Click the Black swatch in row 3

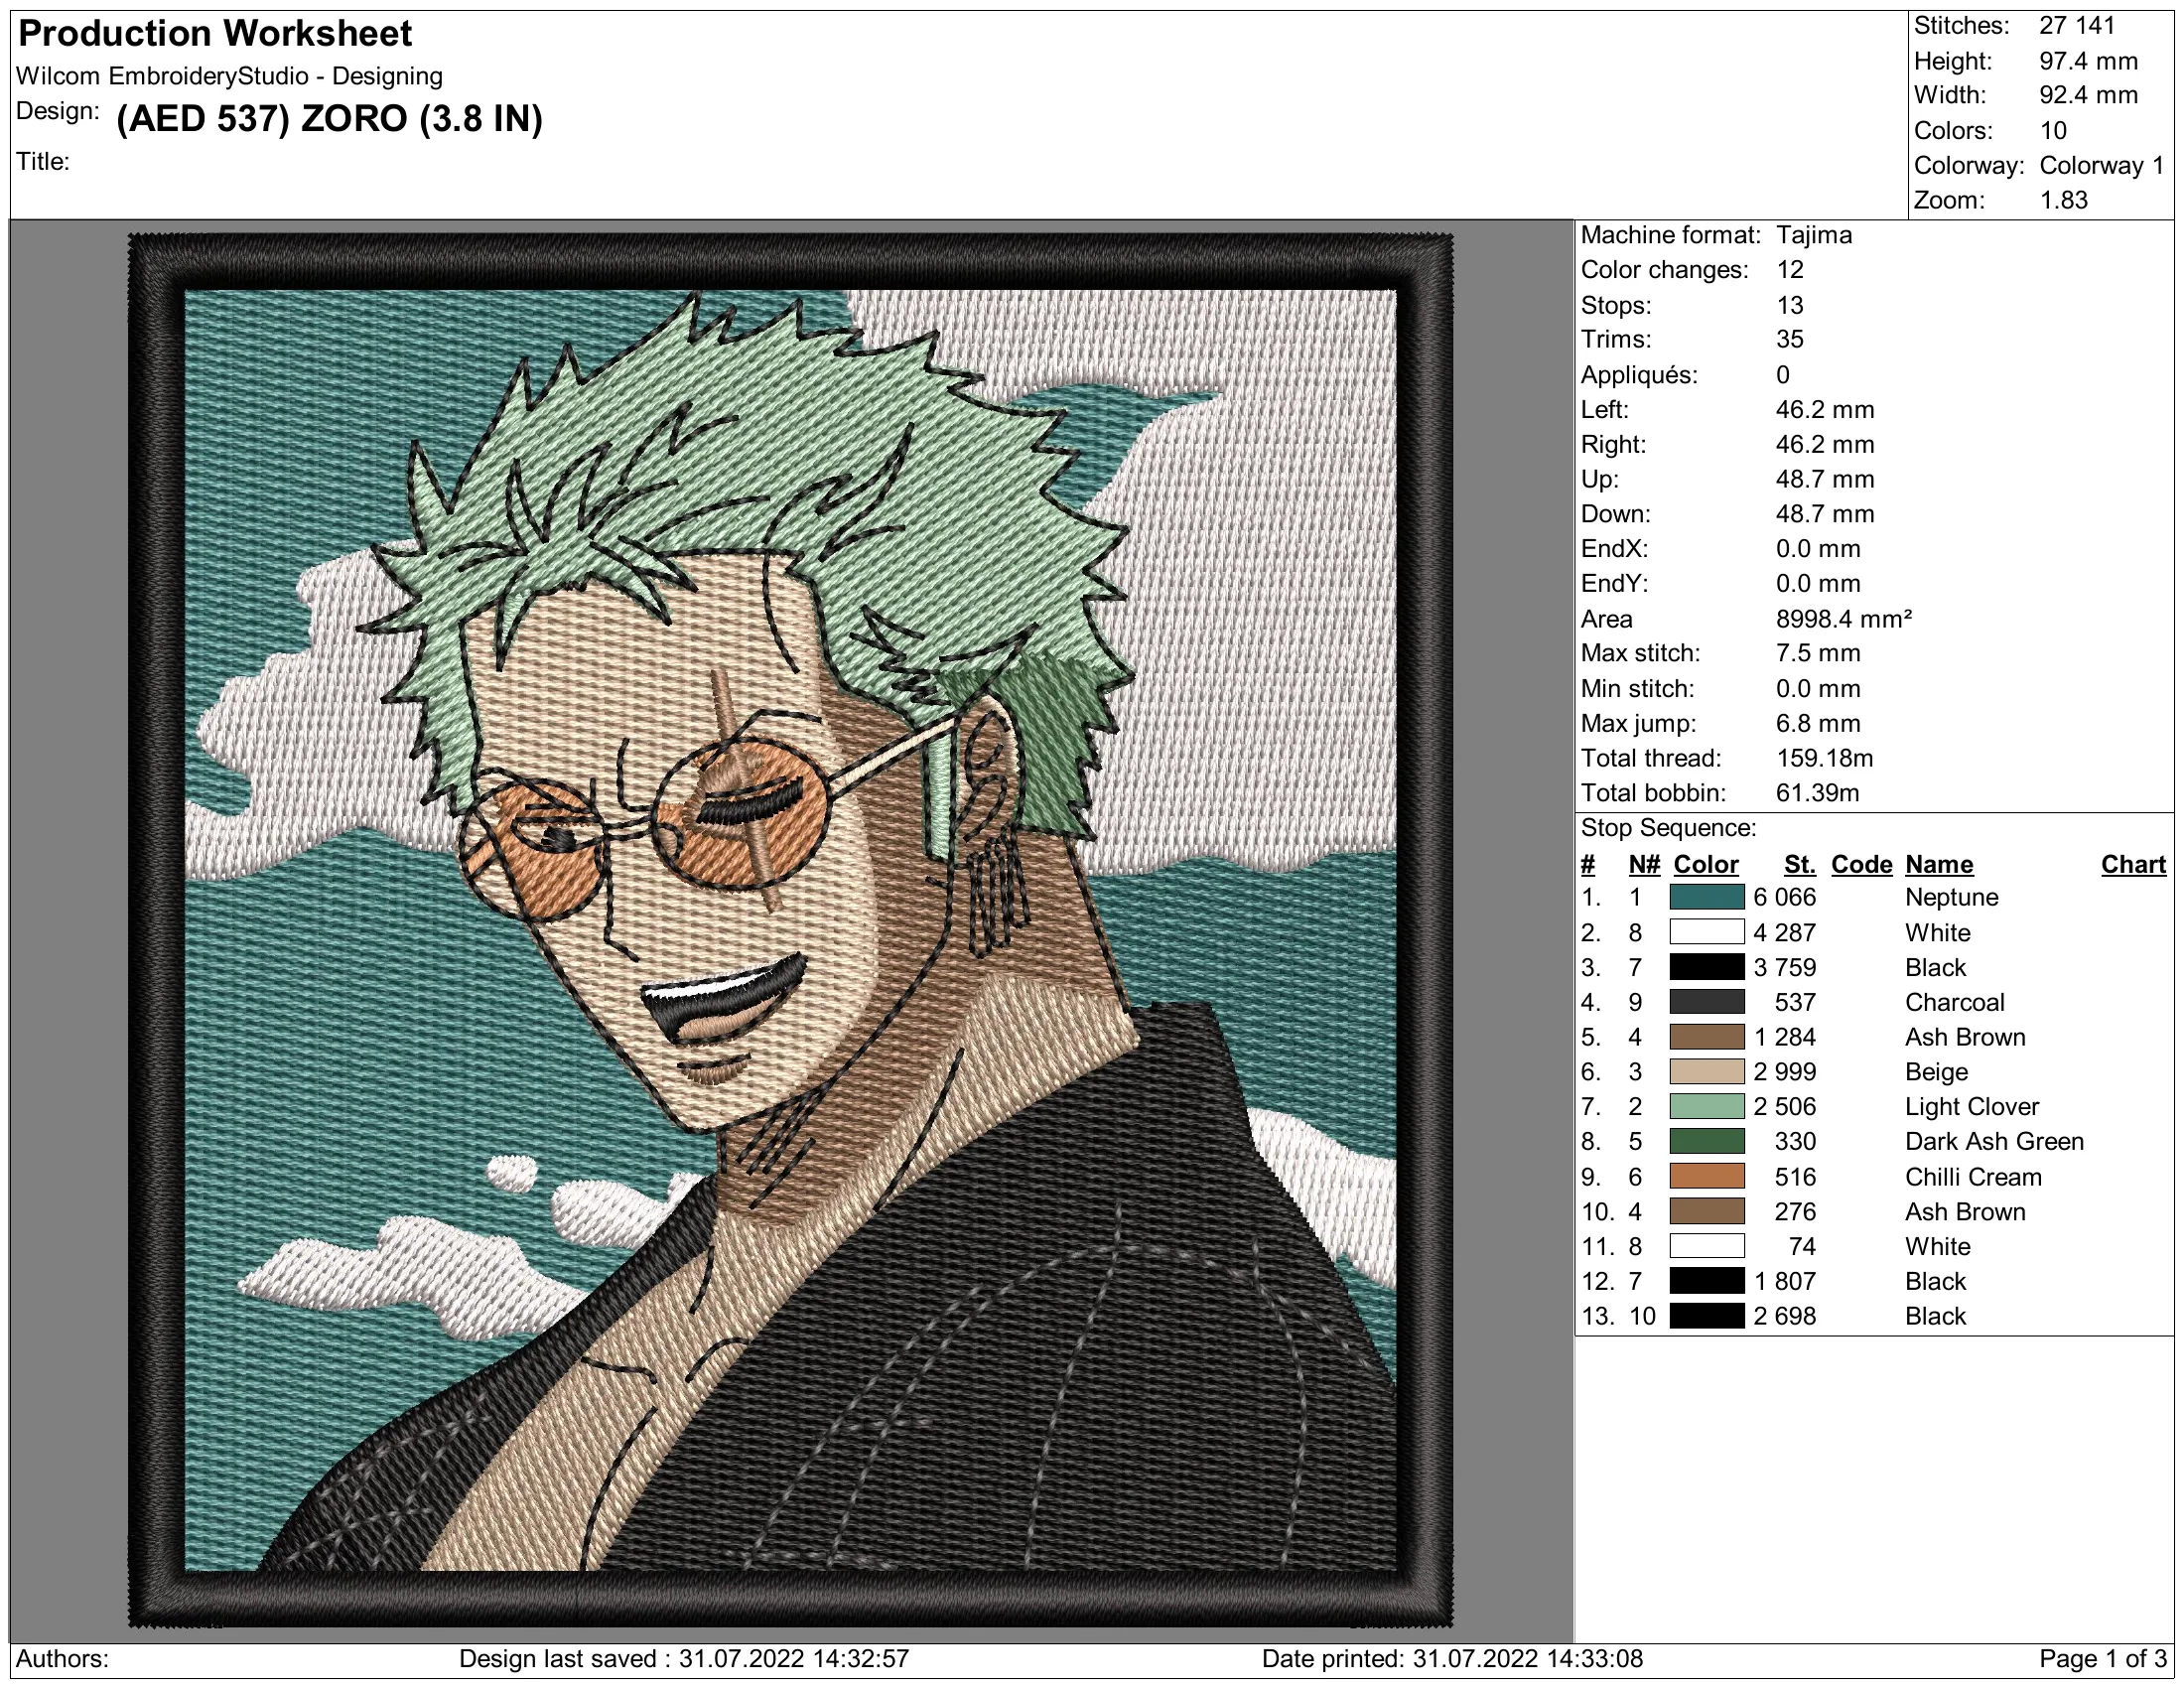tap(1707, 967)
